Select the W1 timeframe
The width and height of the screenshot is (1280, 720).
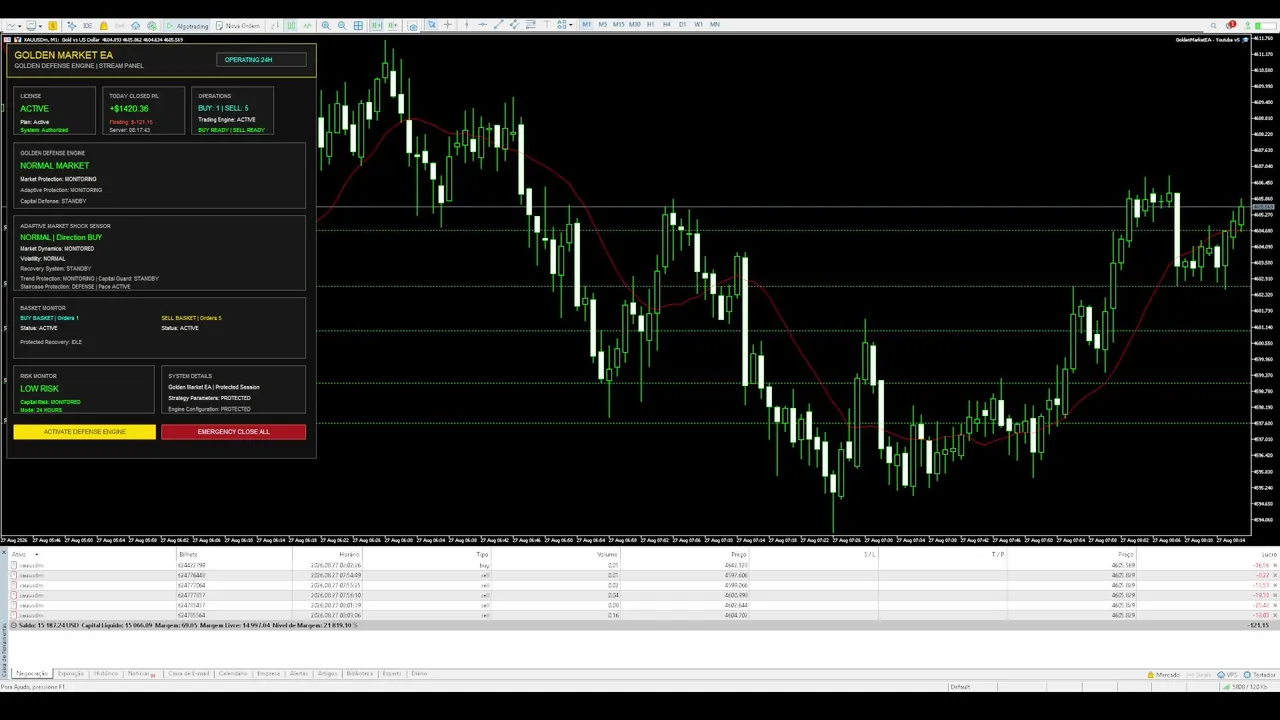tap(699, 24)
